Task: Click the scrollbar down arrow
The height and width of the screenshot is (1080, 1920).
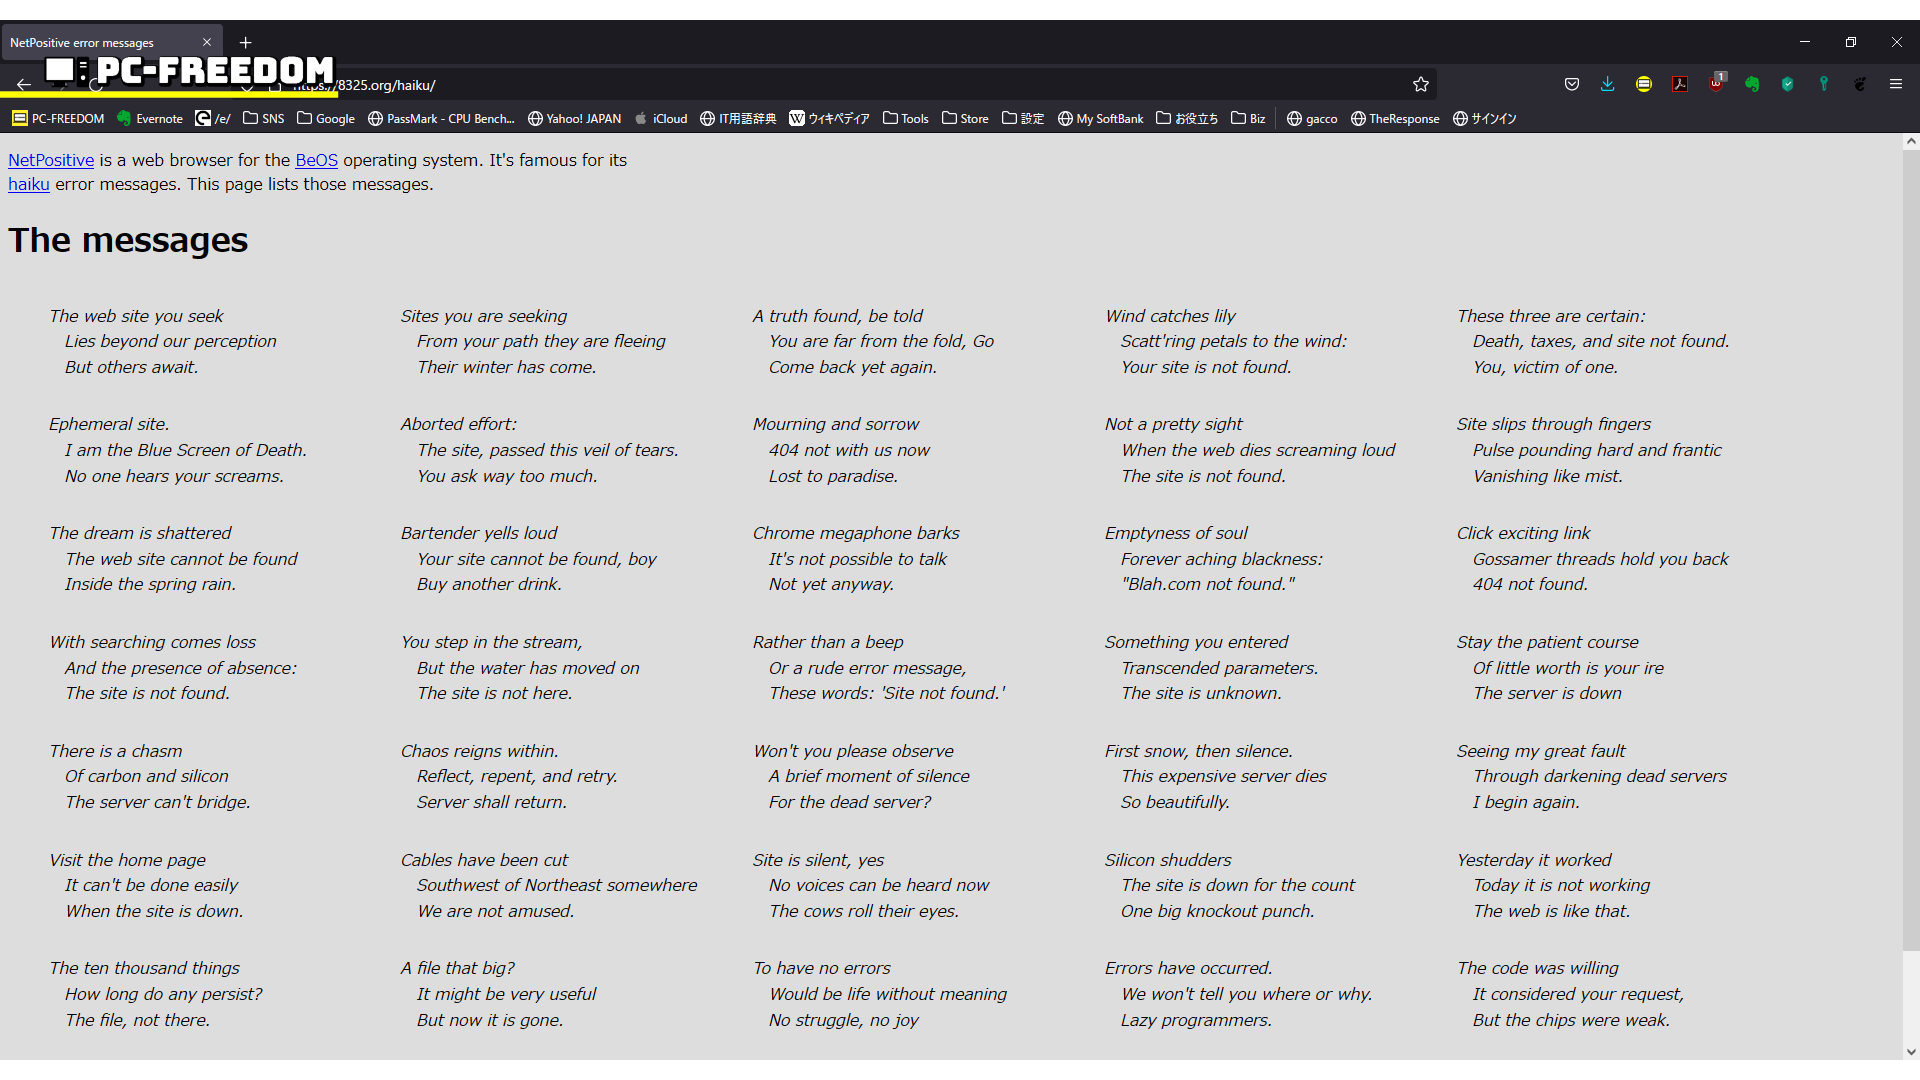Action: pyautogui.click(x=1911, y=1051)
